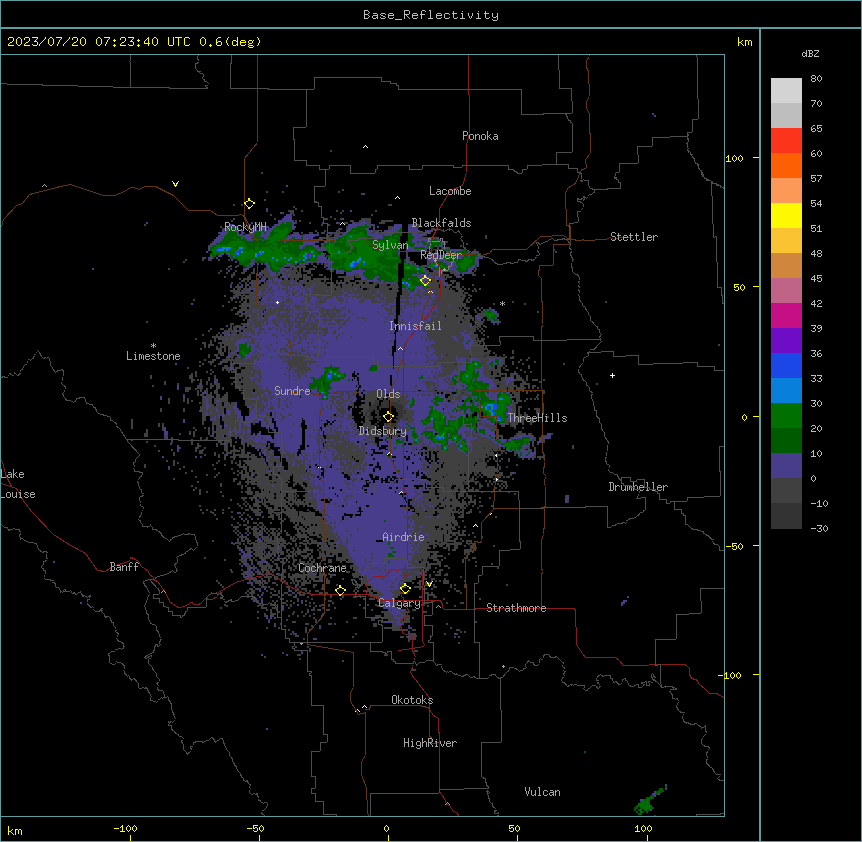Click the Banff label
The image size is (862, 842).
pos(124,567)
